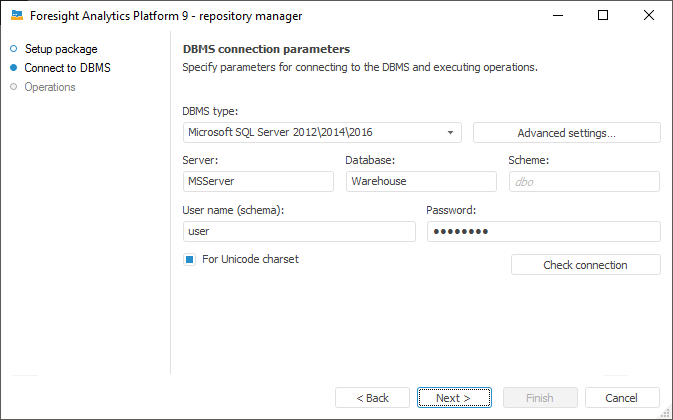Focus the Password field
Screen dimensions: 673x420
click(543, 231)
